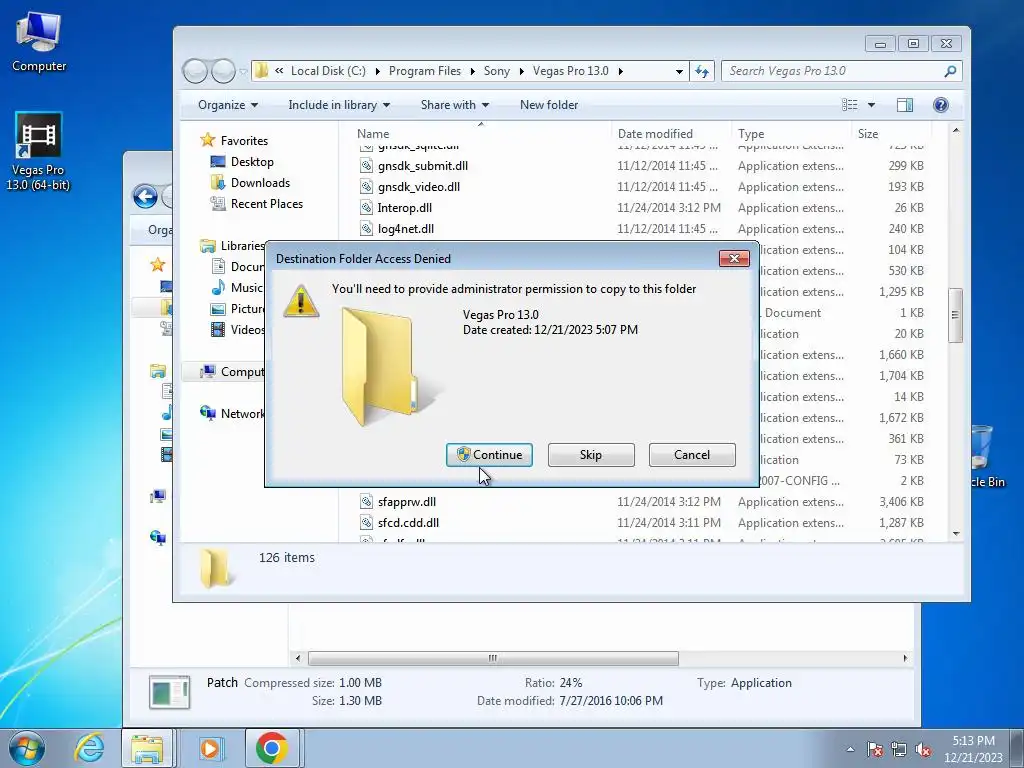Image resolution: width=1024 pixels, height=768 pixels.
Task: Click the search magnifier icon
Action: tap(950, 71)
